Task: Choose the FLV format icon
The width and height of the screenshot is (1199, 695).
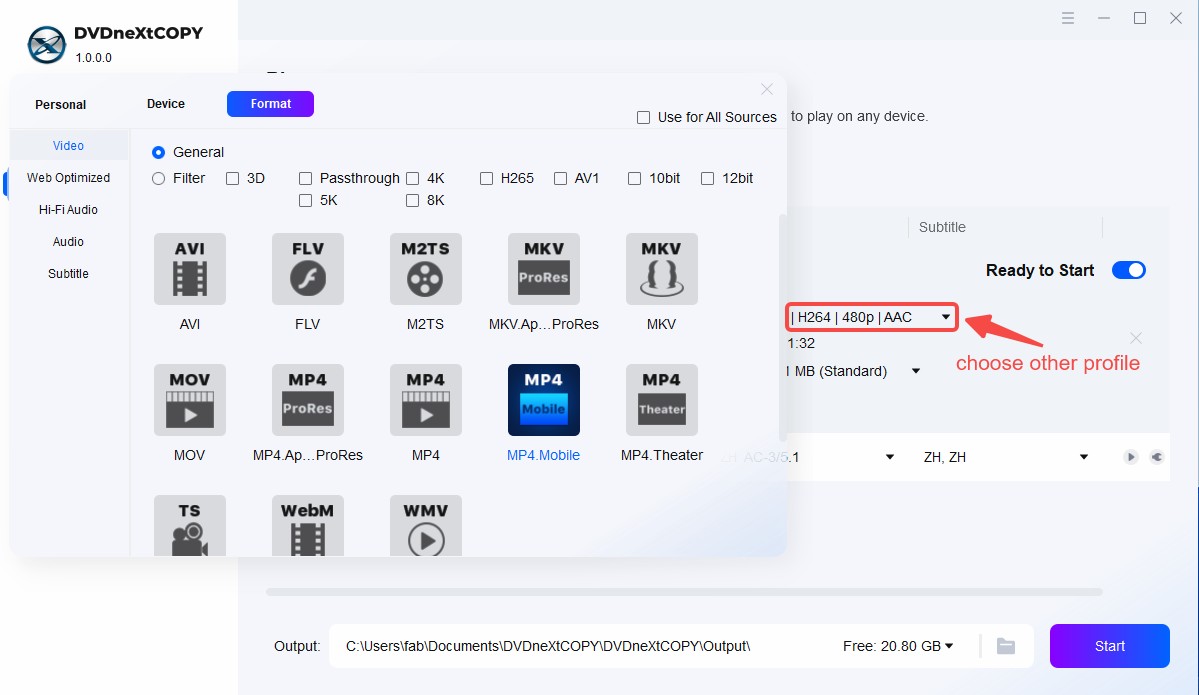Action: [307, 269]
